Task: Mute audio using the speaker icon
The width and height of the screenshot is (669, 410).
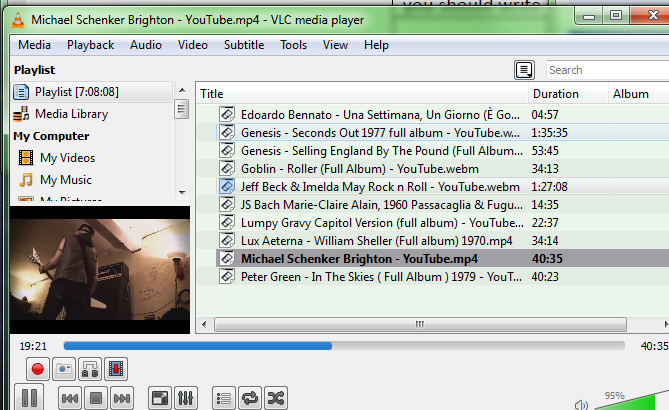Action: coord(581,404)
